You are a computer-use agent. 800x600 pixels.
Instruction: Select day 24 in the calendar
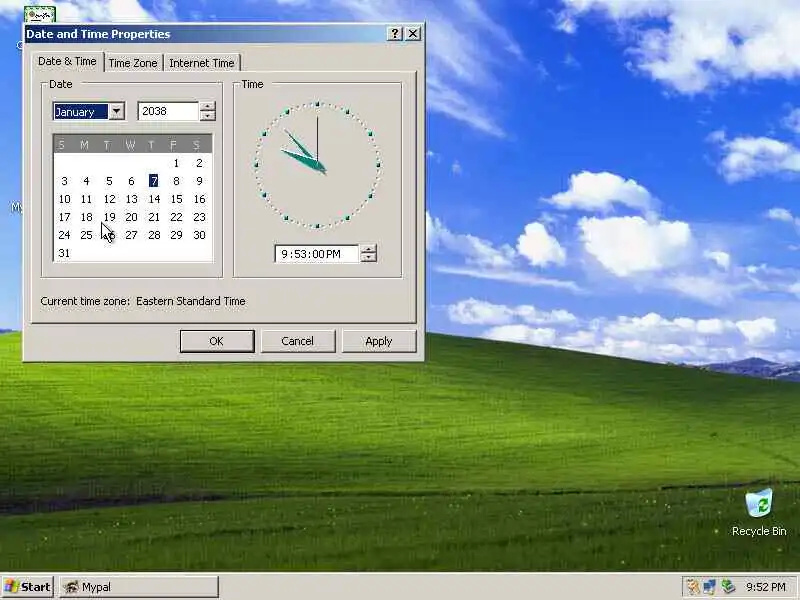[x=64, y=235]
